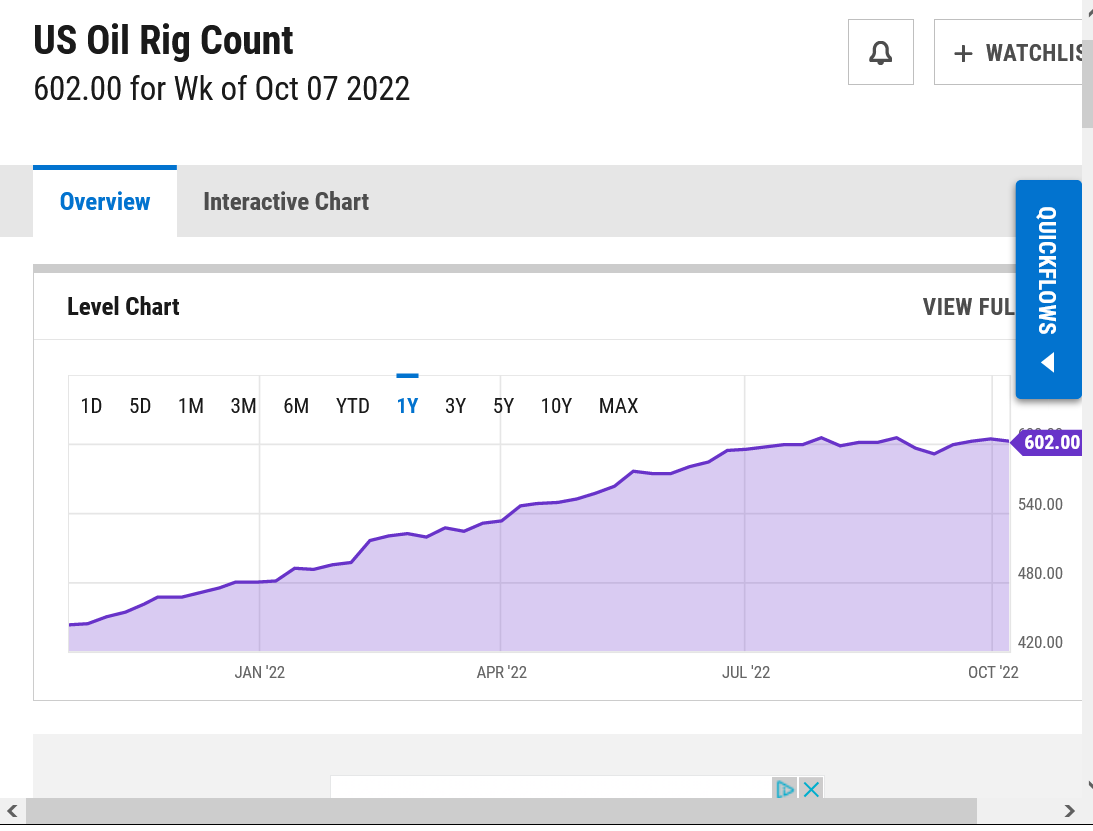Screen dimensions: 1093x831
Task: Show MAX historical range
Action: pyautogui.click(x=618, y=406)
